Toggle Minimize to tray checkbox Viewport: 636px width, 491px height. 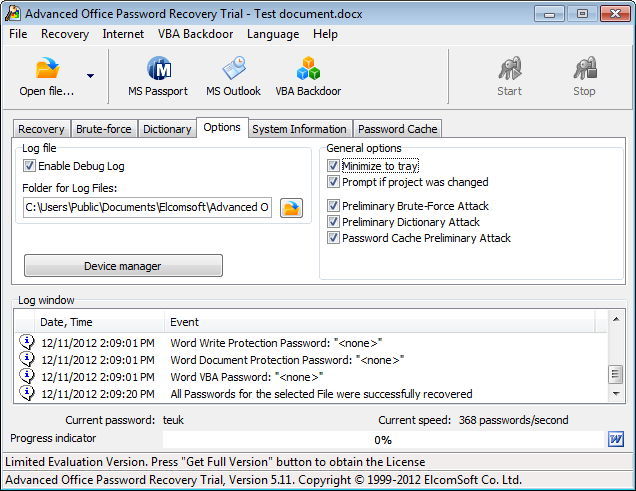pos(333,166)
